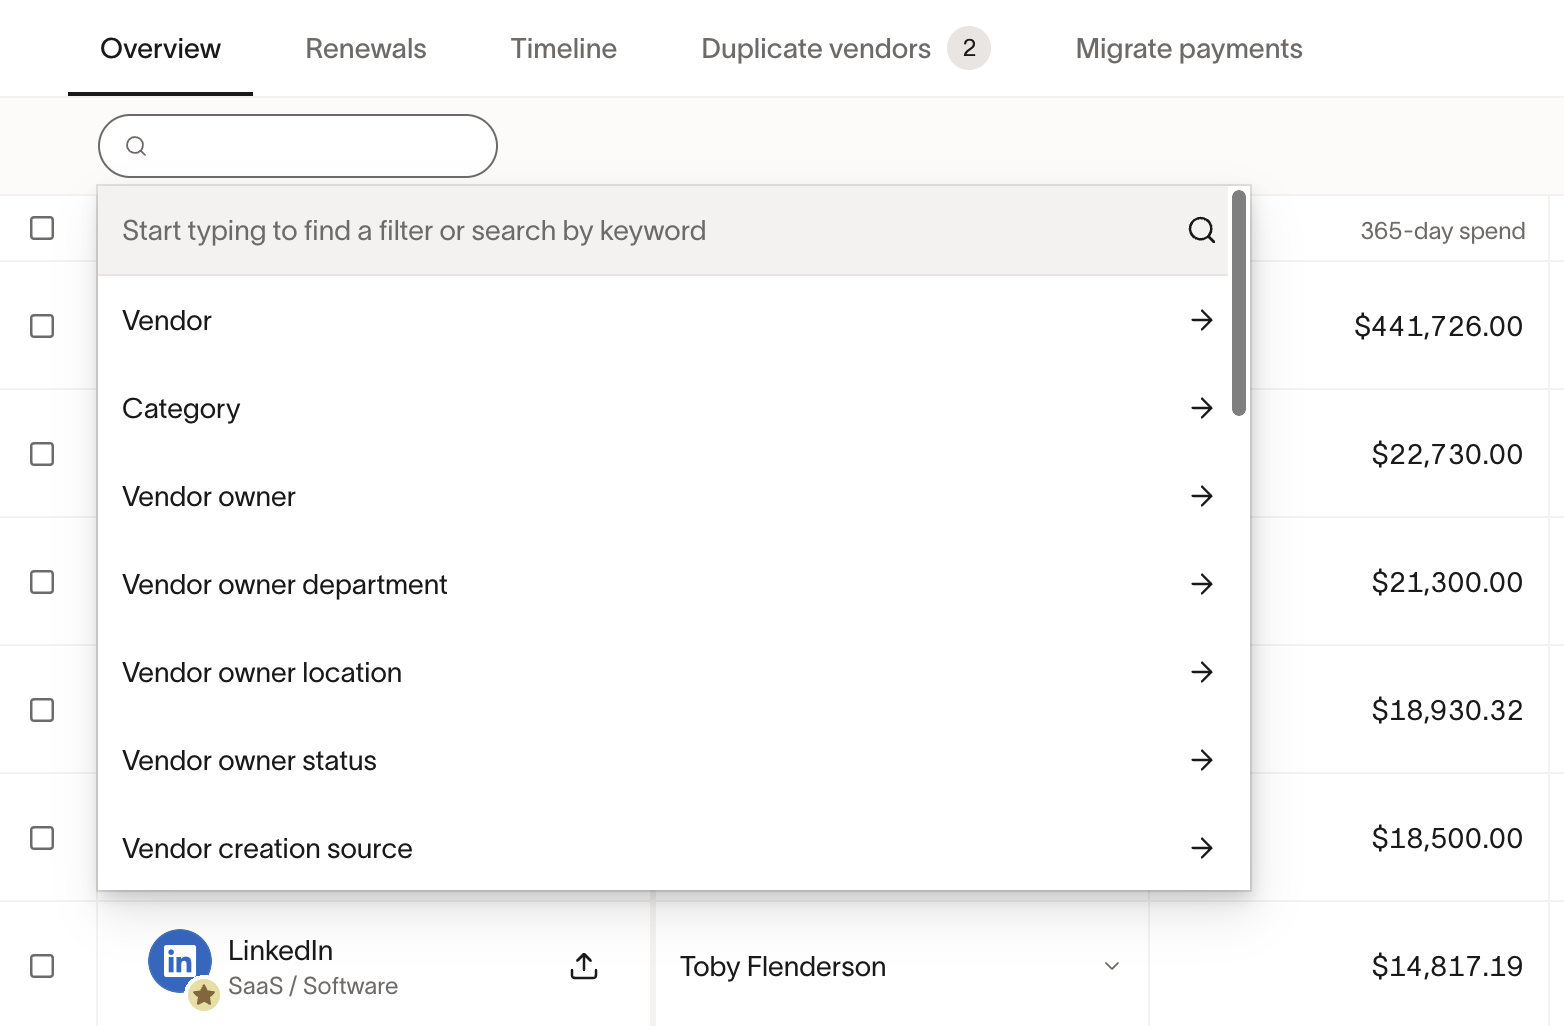Check the select-all checkbox in the header row

click(41, 228)
